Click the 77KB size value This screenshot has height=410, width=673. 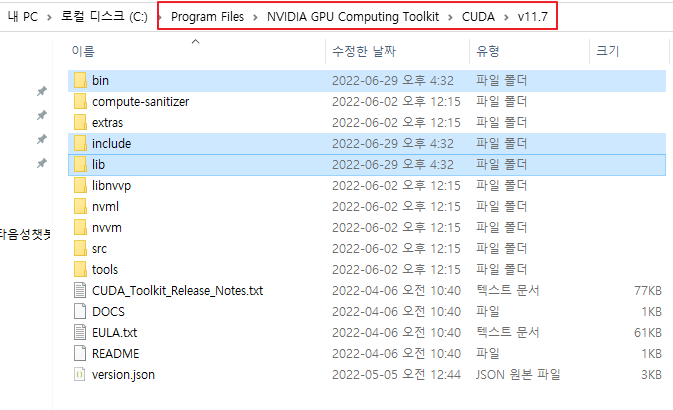[x=648, y=291]
